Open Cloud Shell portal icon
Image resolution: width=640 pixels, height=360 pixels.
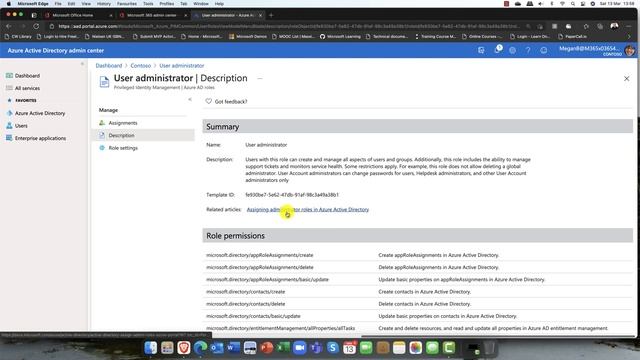click(481, 50)
